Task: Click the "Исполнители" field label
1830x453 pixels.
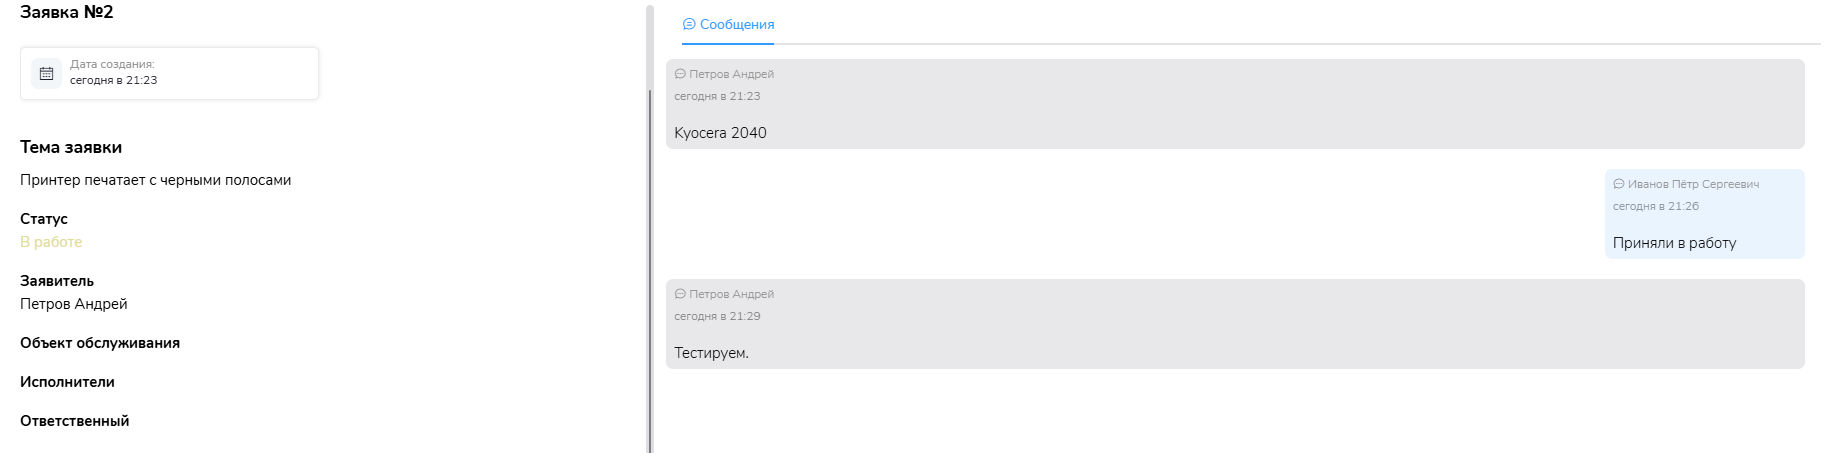Action: click(x=67, y=382)
